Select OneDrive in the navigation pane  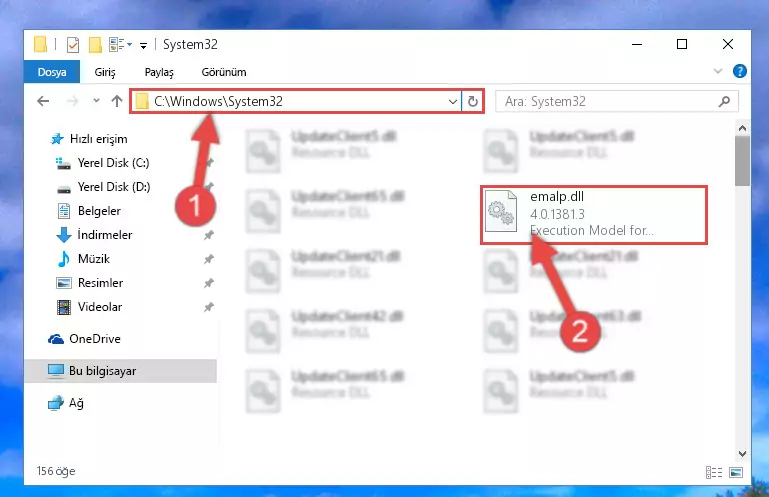point(95,339)
